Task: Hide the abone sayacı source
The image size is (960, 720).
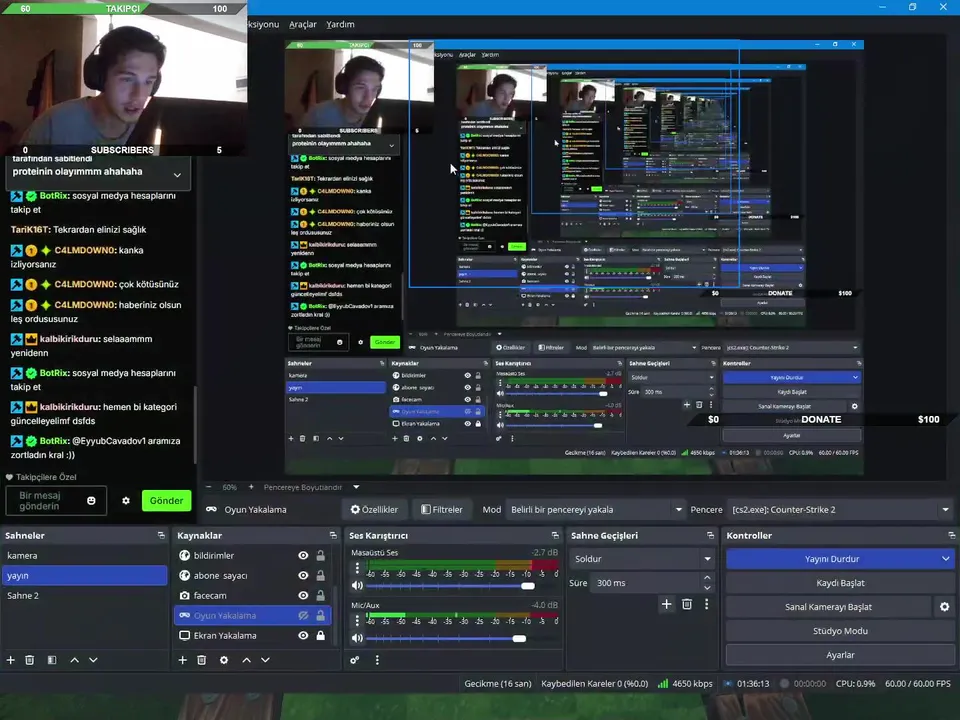Action: [303, 576]
